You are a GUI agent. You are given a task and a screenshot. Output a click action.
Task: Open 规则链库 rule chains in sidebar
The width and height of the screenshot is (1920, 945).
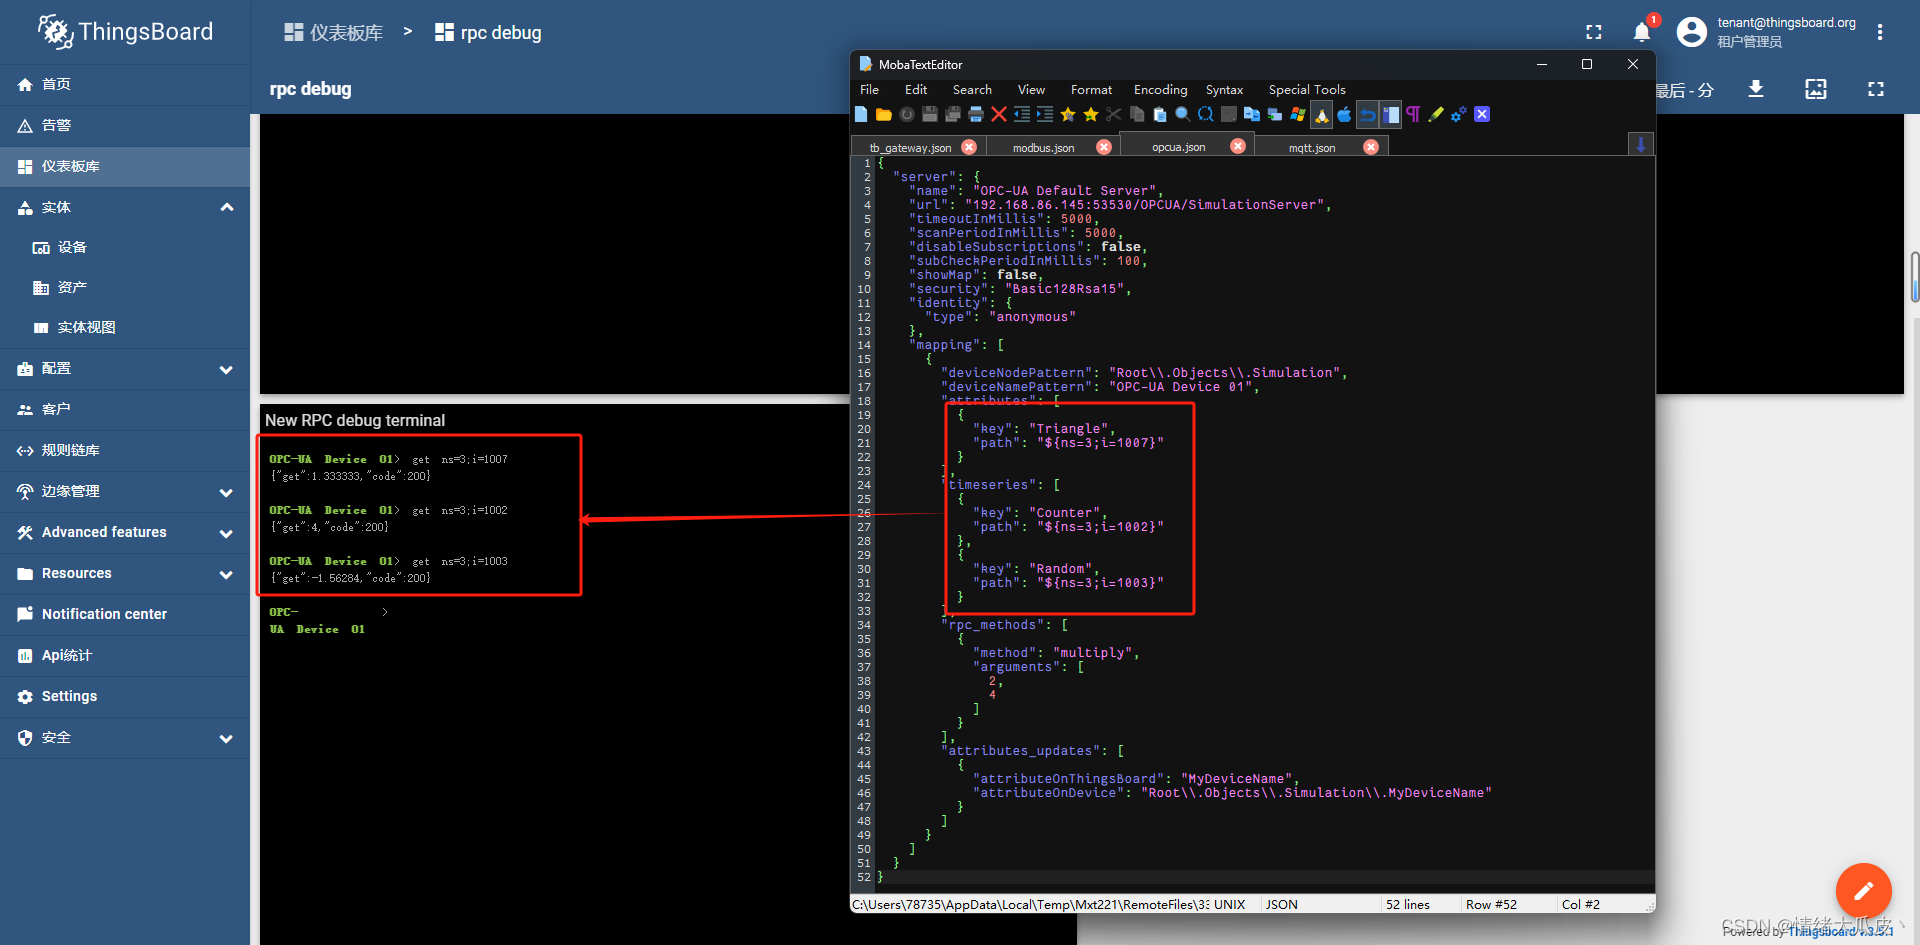(x=125, y=451)
